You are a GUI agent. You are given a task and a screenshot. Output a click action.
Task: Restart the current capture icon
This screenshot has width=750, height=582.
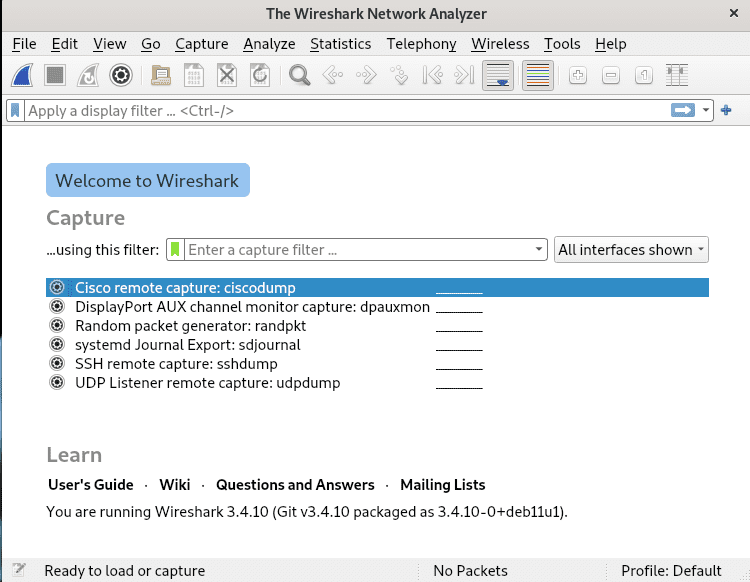coord(88,76)
